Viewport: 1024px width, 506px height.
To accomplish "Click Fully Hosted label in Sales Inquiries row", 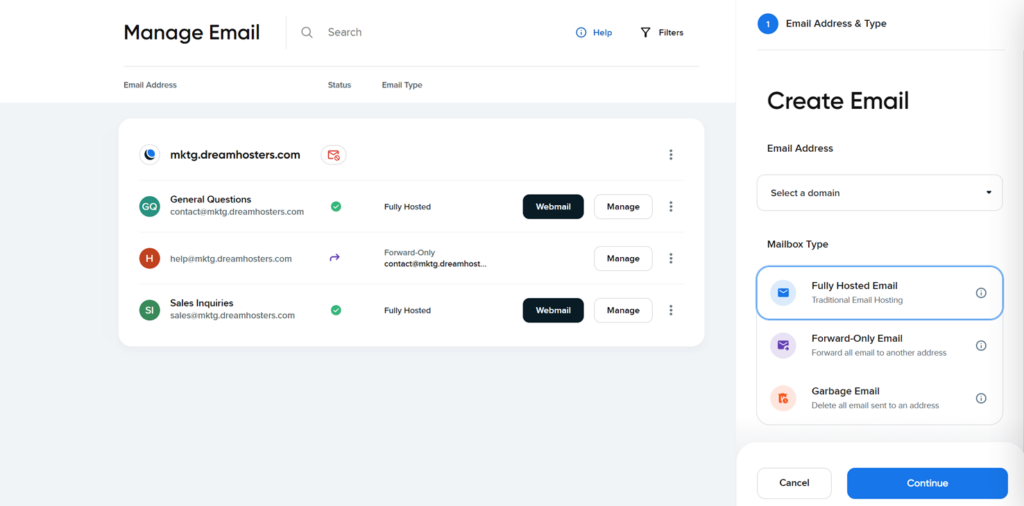I will [408, 311].
